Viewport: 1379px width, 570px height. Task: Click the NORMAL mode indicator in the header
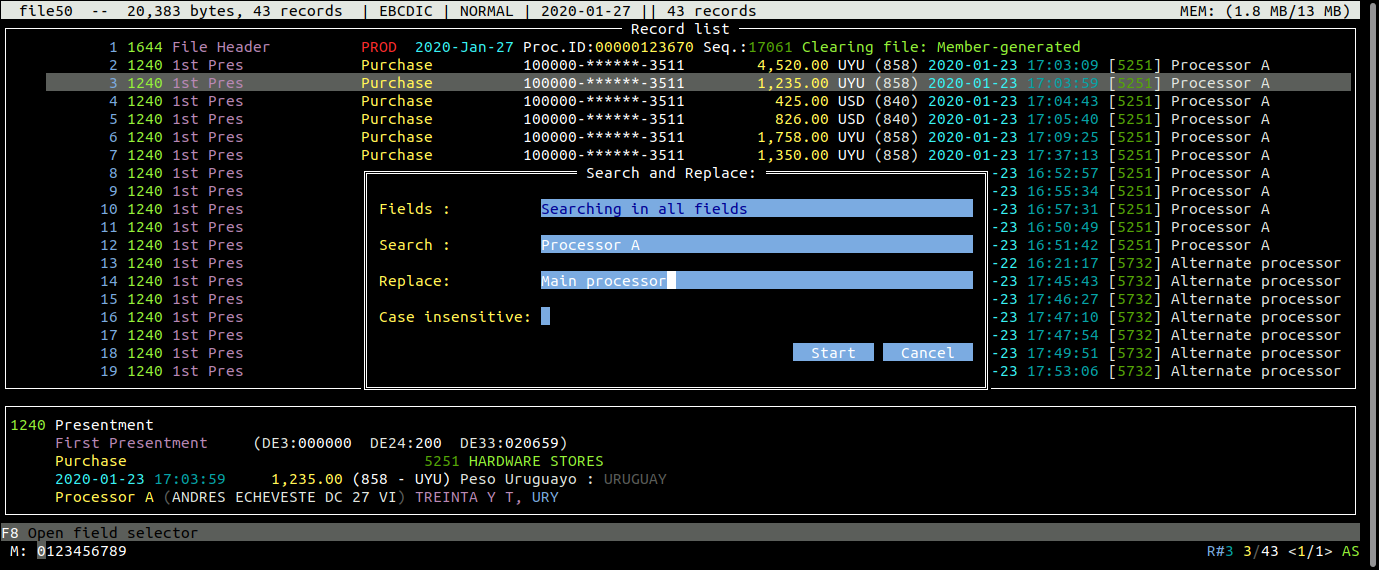point(486,11)
